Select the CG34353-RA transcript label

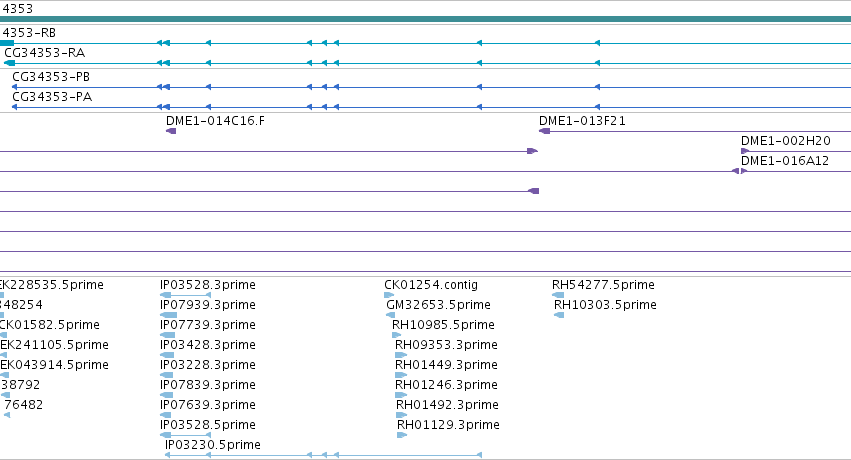(x=45, y=53)
